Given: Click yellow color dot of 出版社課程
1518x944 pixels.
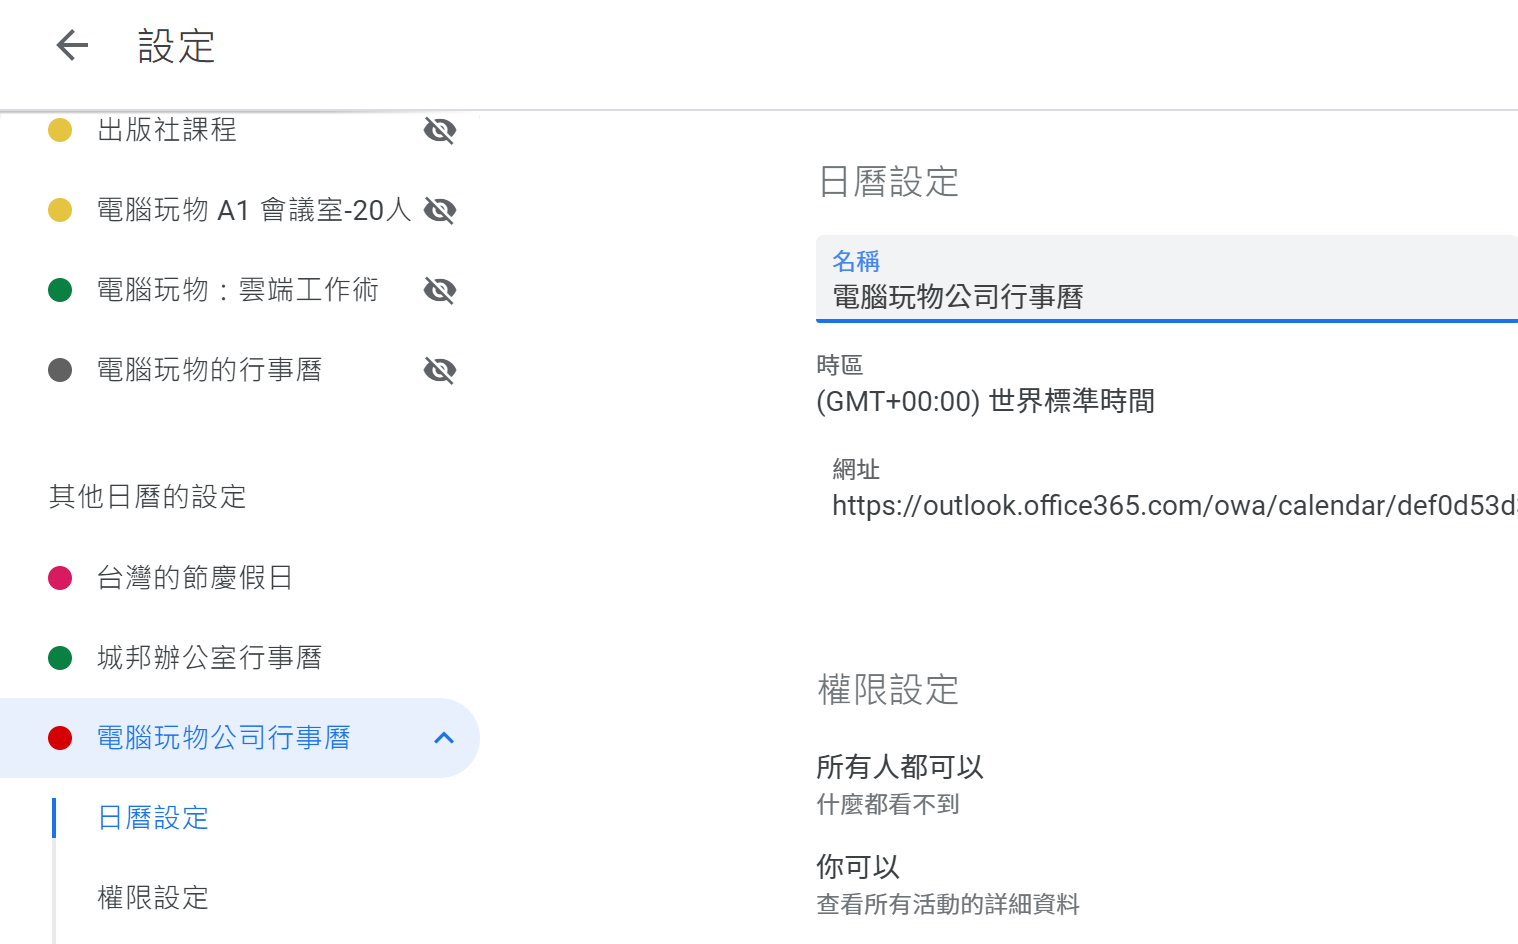Looking at the screenshot, I should pos(60,130).
